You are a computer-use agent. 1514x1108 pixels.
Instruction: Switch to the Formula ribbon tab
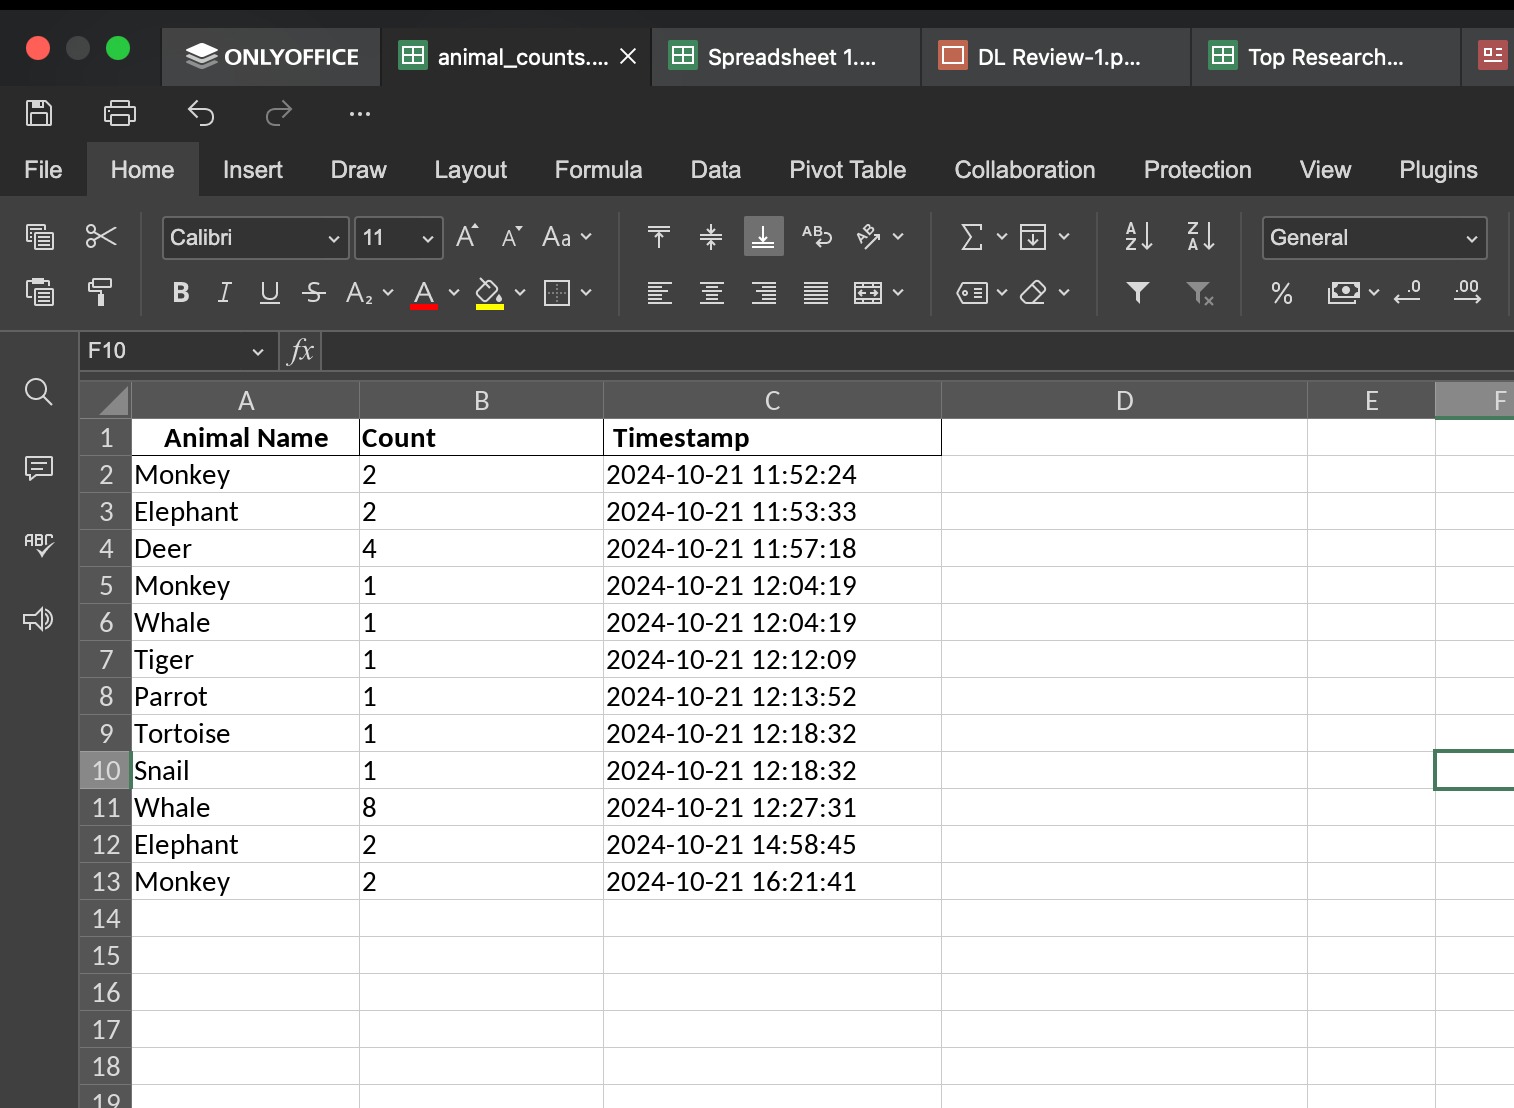[598, 170]
